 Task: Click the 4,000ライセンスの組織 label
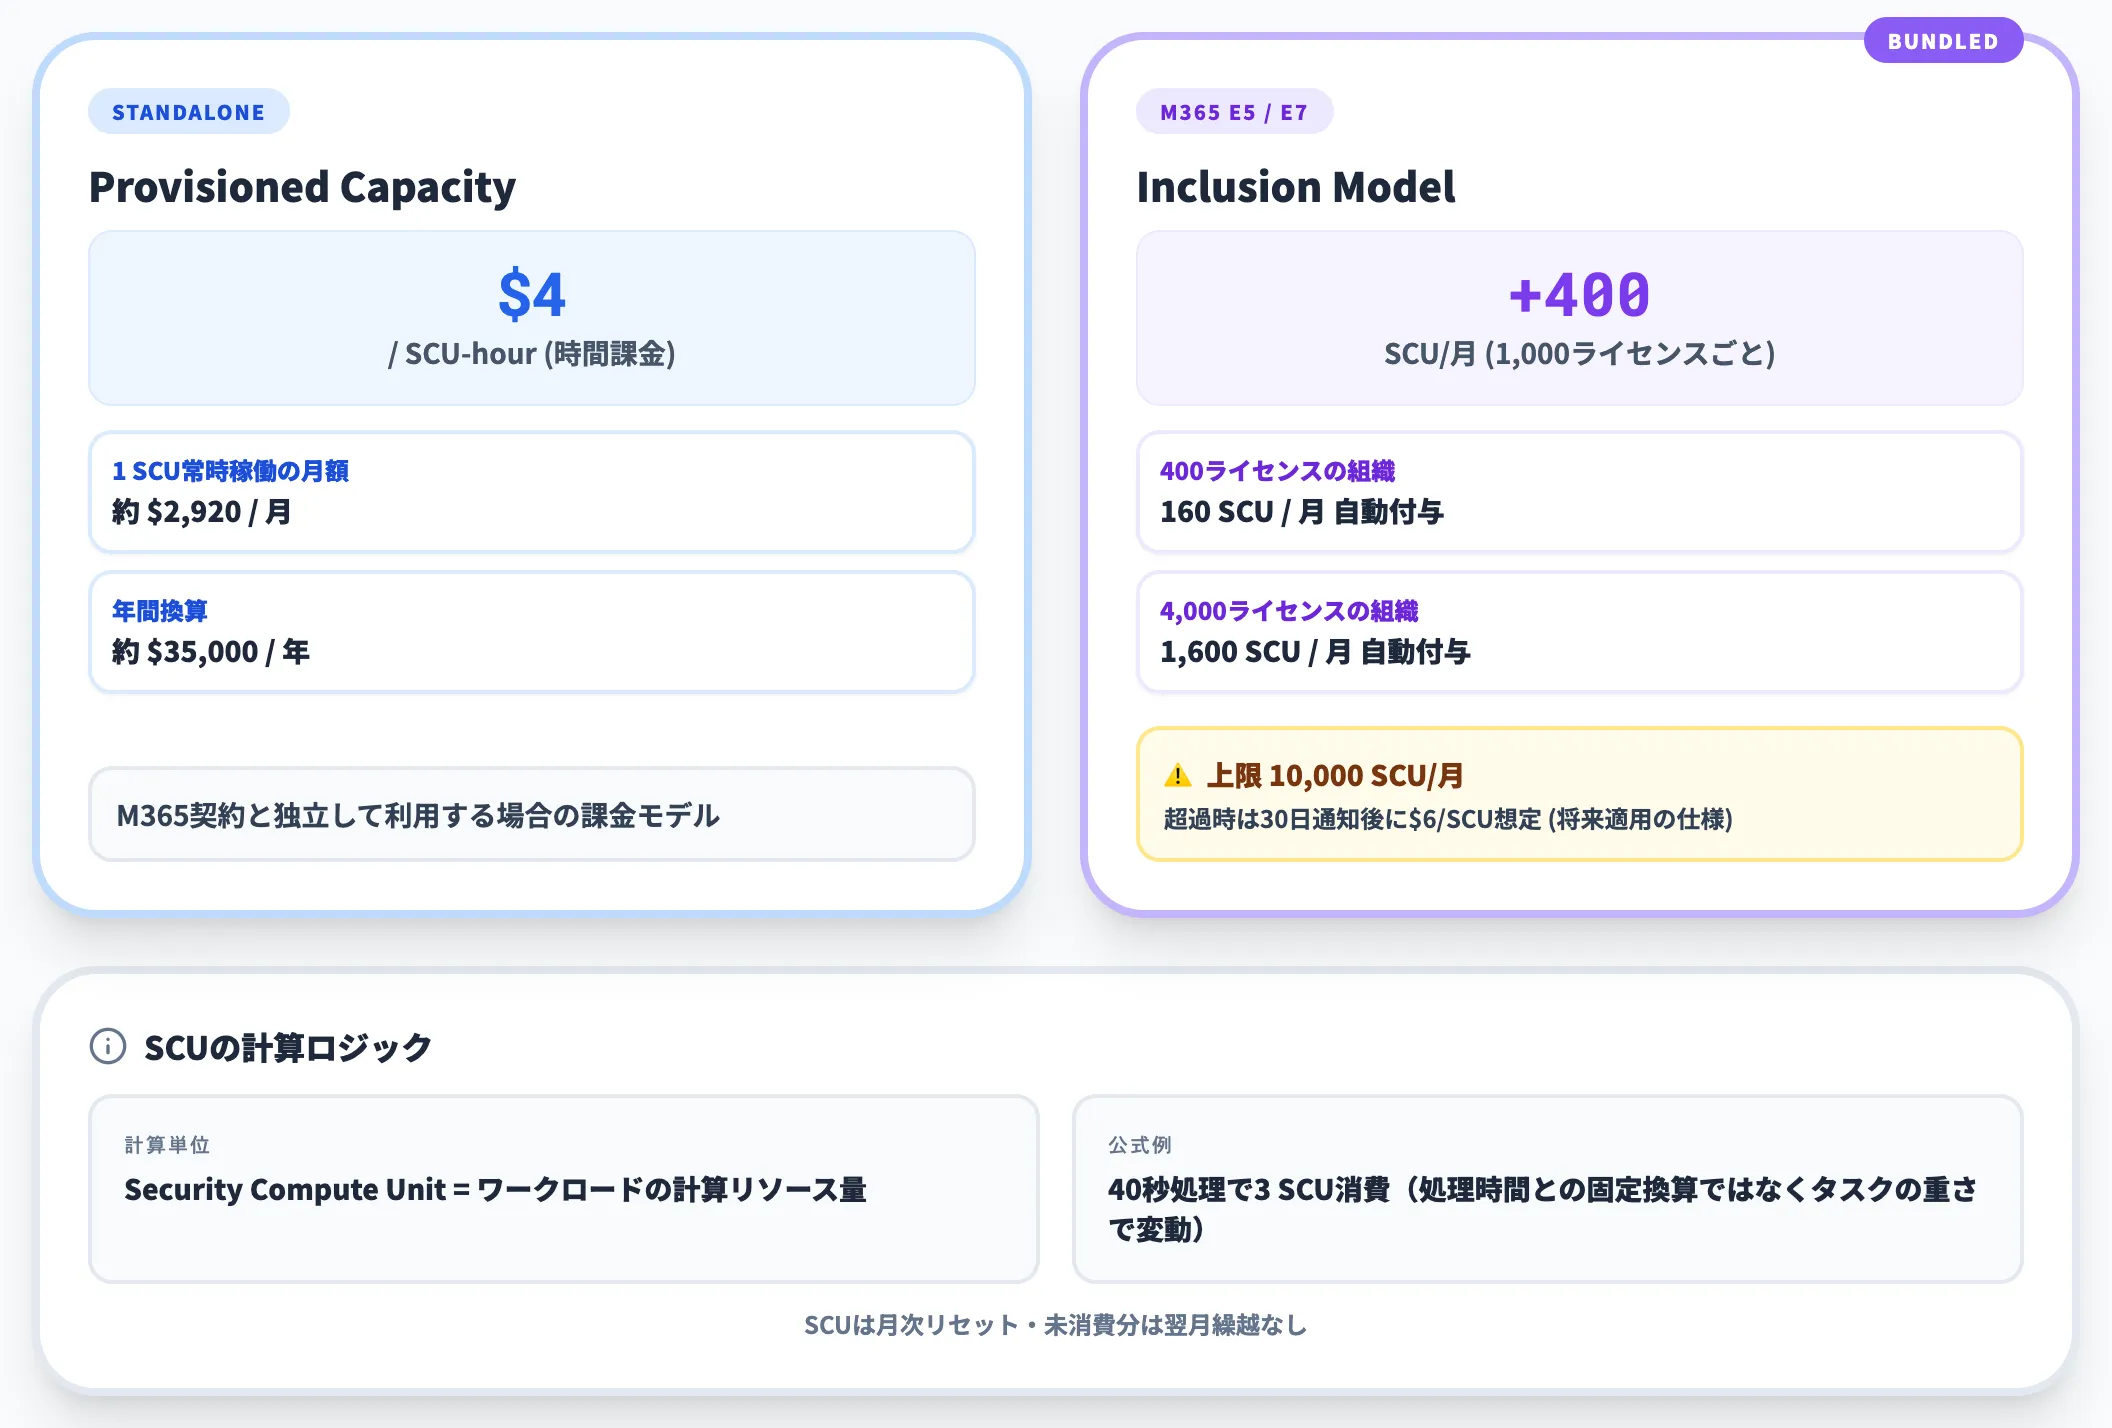[x=1289, y=610]
